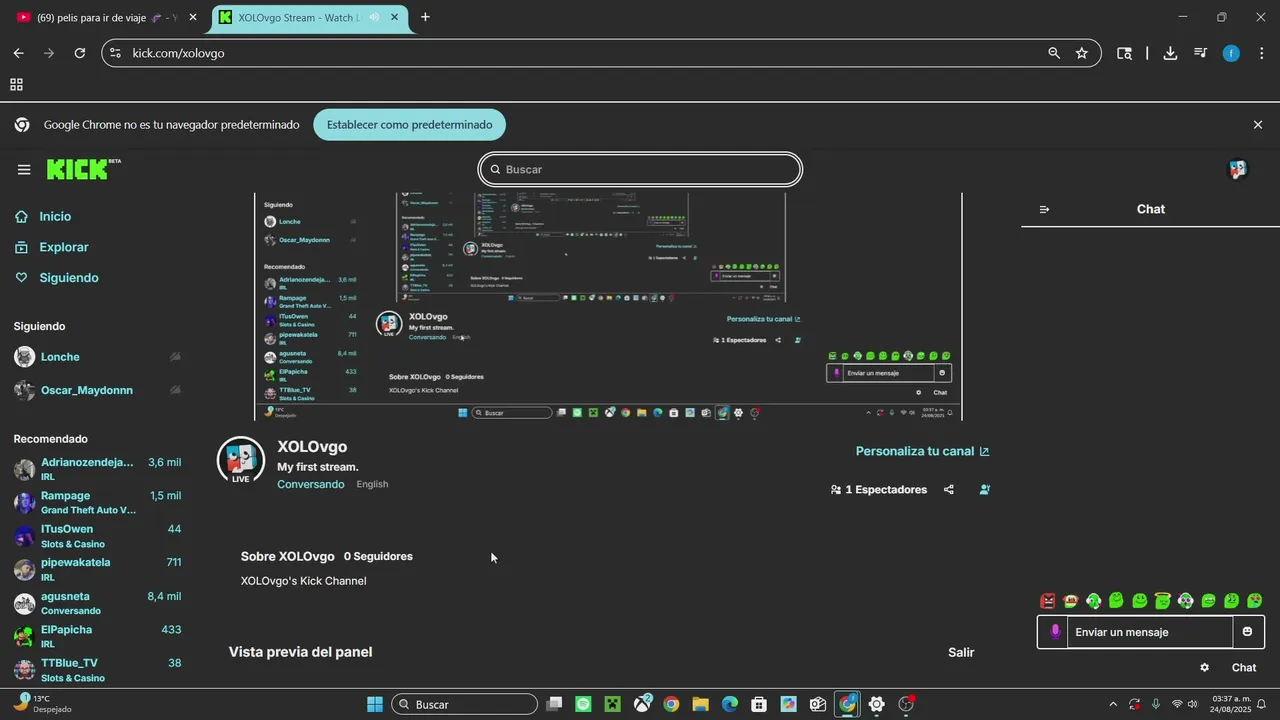Screen dimensions: 1280x720
Task: Click the Windows Start button
Action: (375, 704)
